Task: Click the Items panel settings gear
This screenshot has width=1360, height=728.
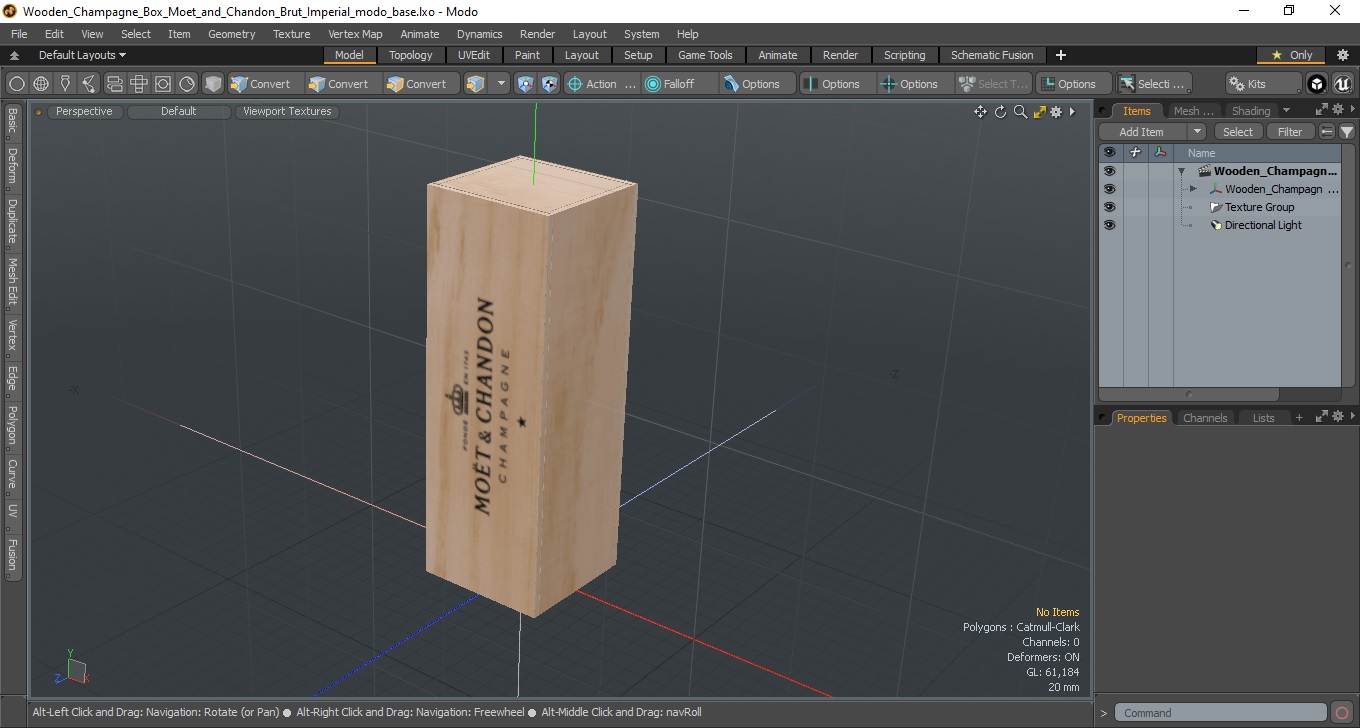Action: pyautogui.click(x=1337, y=110)
